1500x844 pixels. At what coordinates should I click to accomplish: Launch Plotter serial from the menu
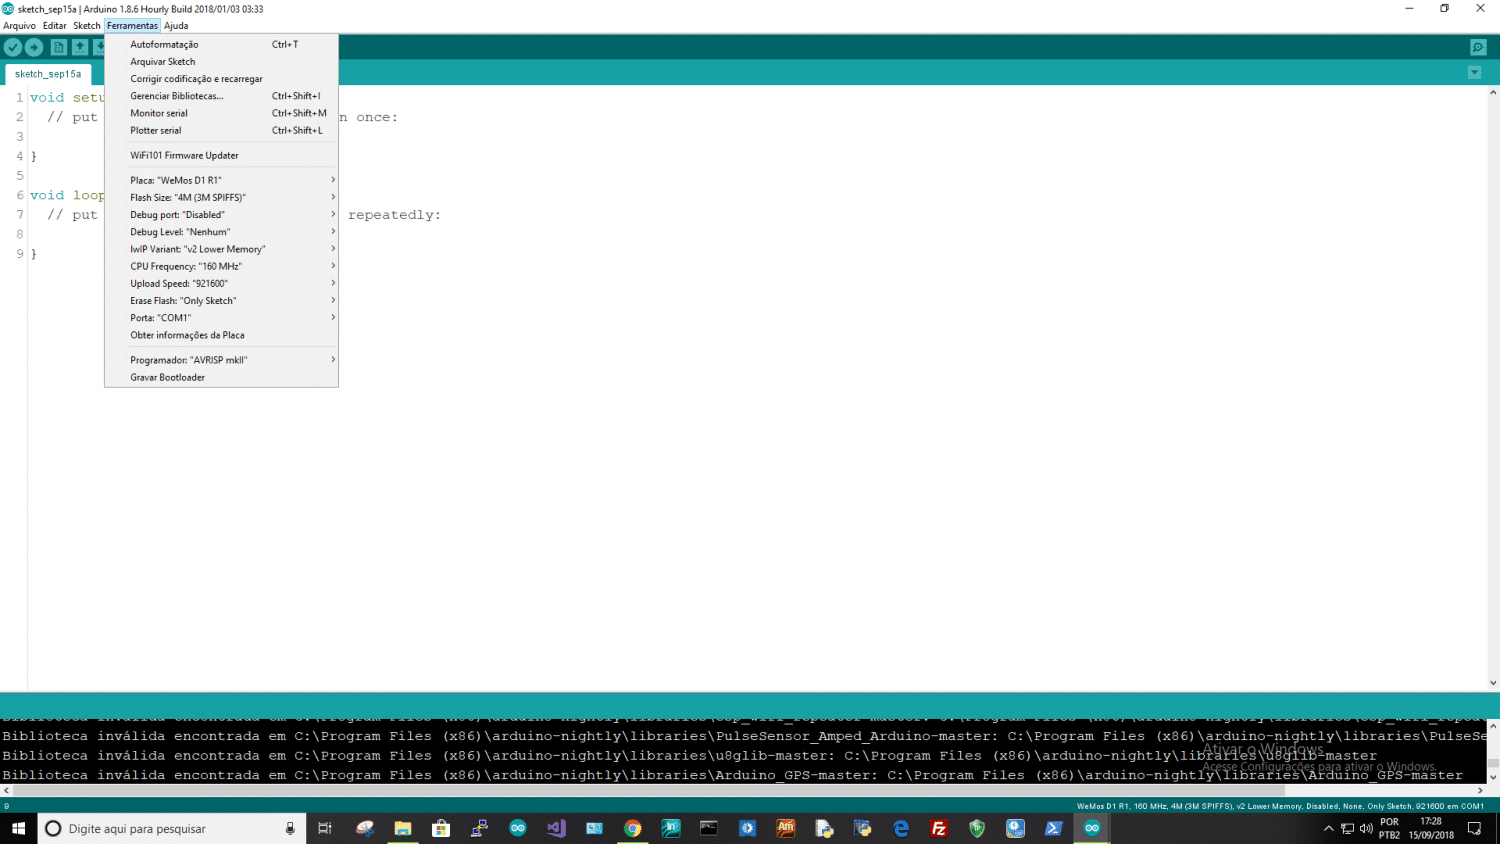click(221, 130)
